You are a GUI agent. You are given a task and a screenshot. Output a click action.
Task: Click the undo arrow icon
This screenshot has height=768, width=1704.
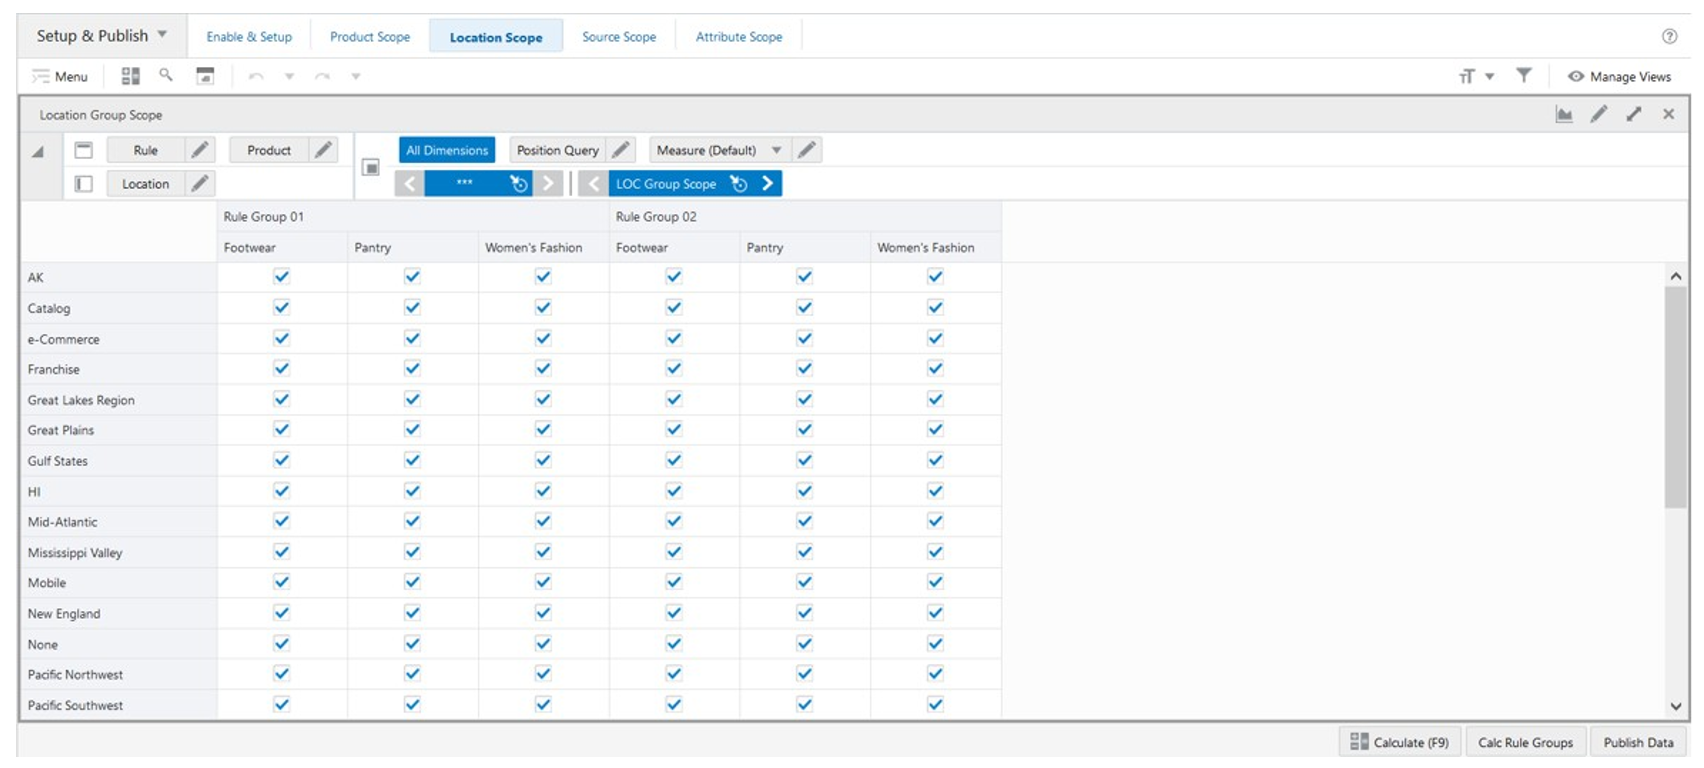point(256,76)
